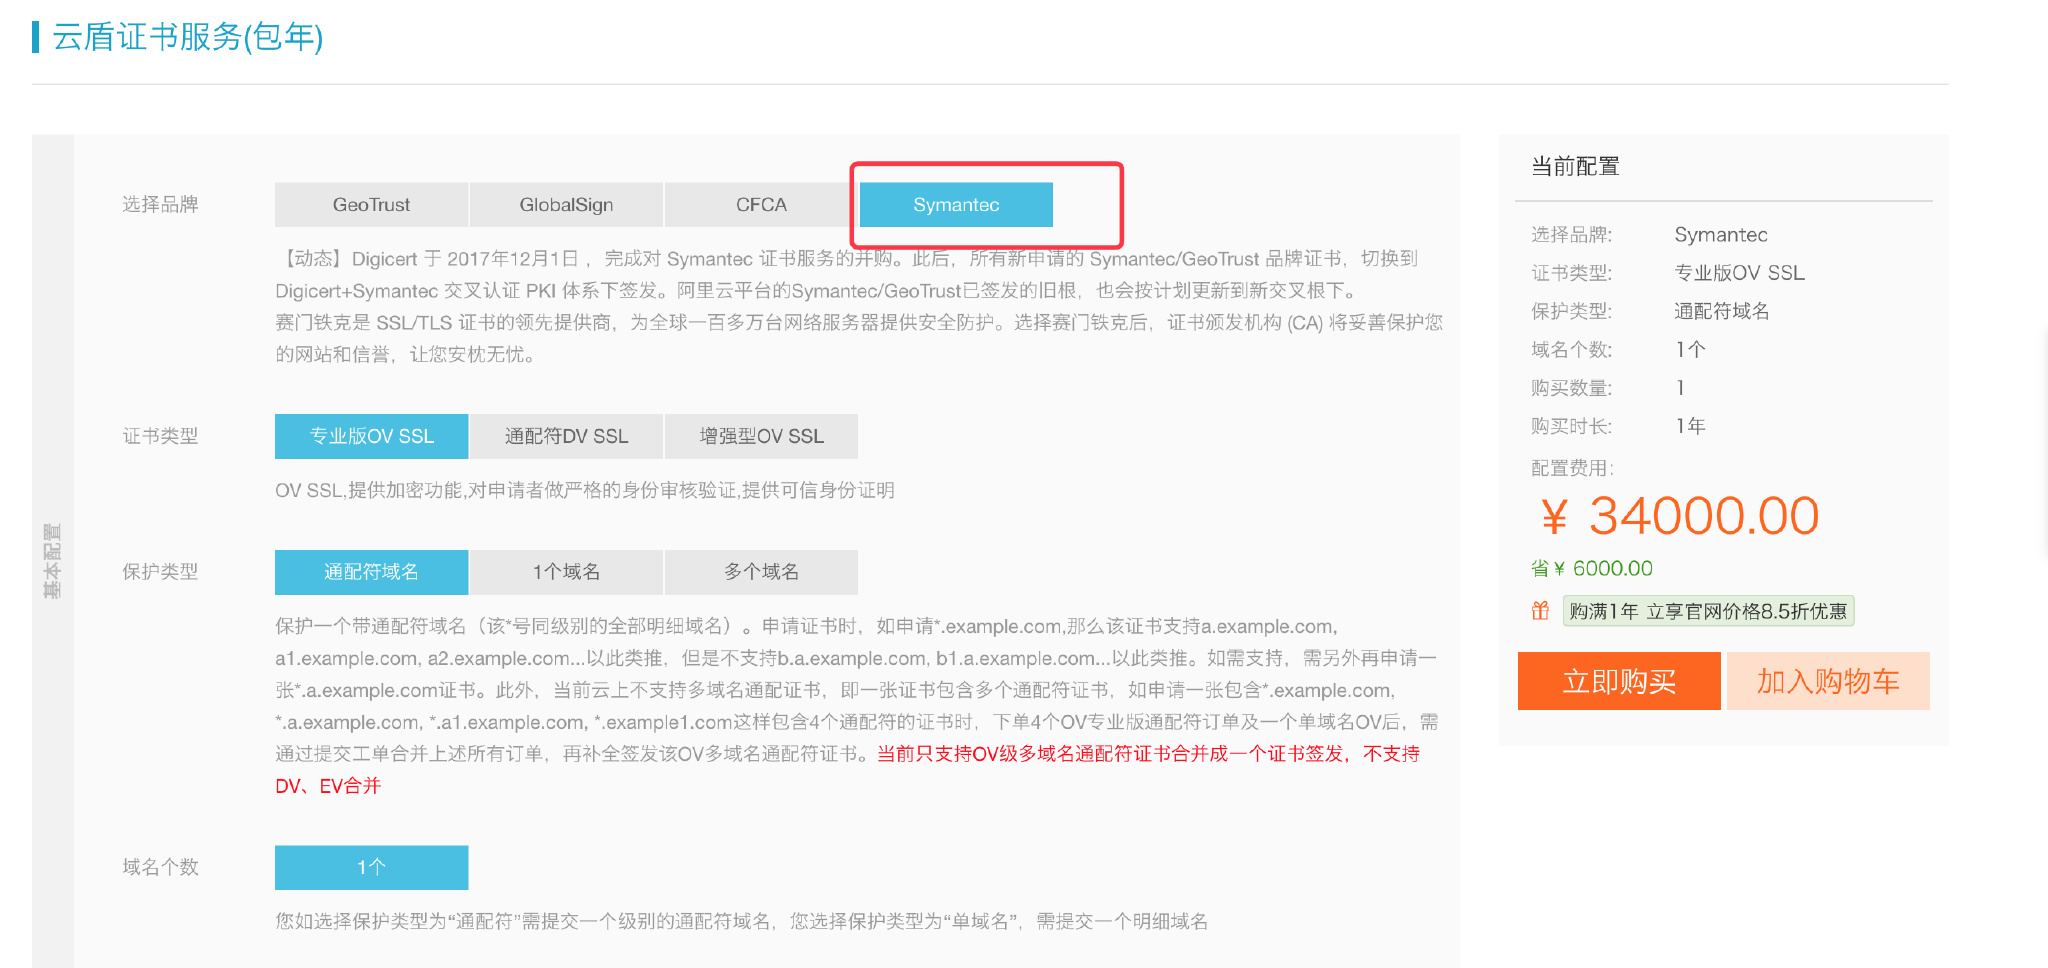The height and width of the screenshot is (968, 2048).
Task: Click the 保护类型 label on the left
Action: coord(160,572)
